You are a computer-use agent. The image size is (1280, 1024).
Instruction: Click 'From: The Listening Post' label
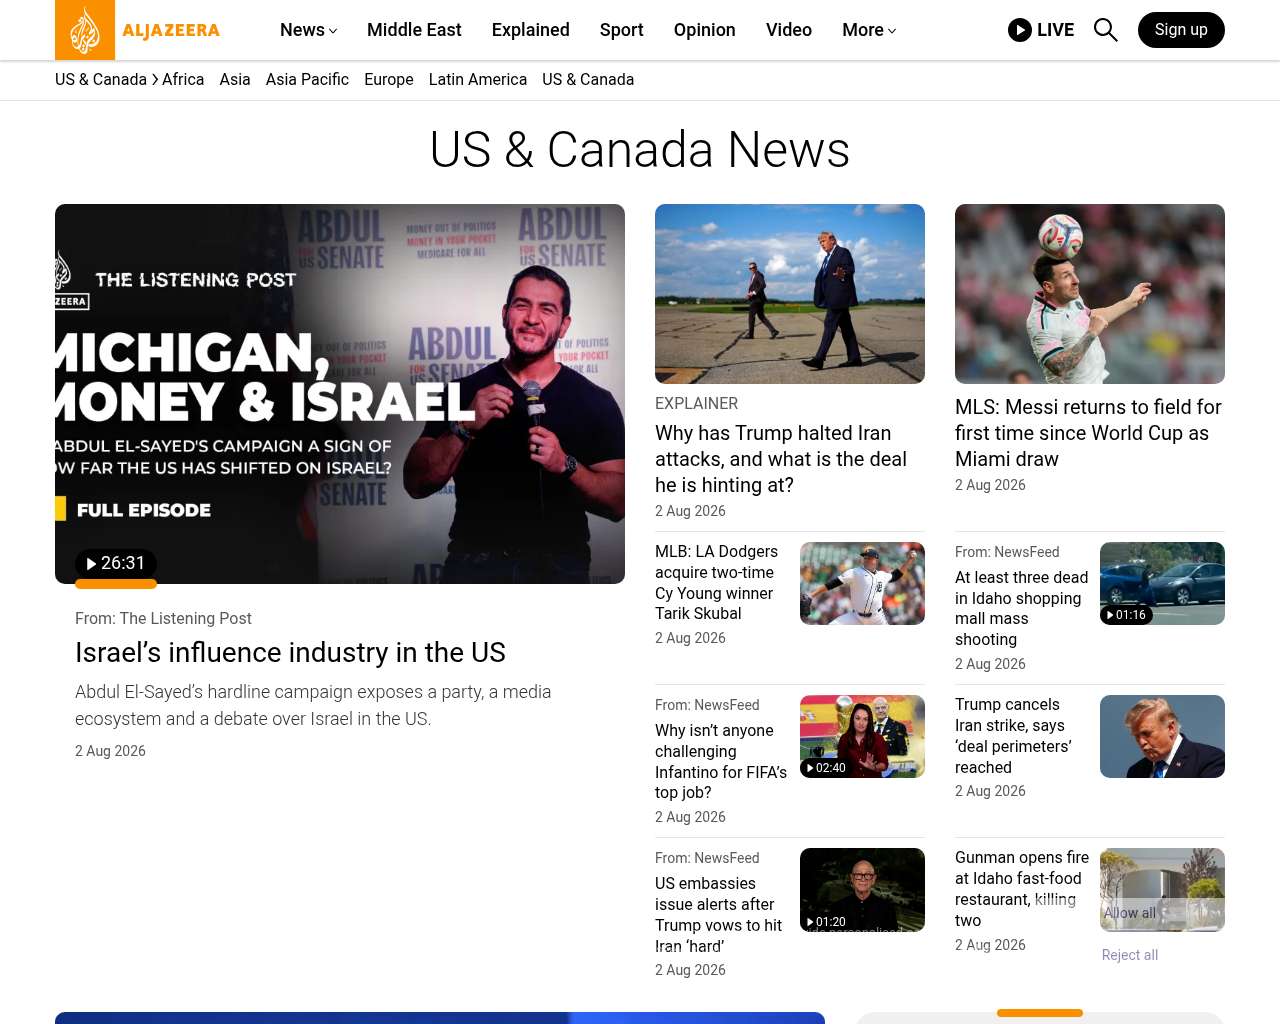163,618
